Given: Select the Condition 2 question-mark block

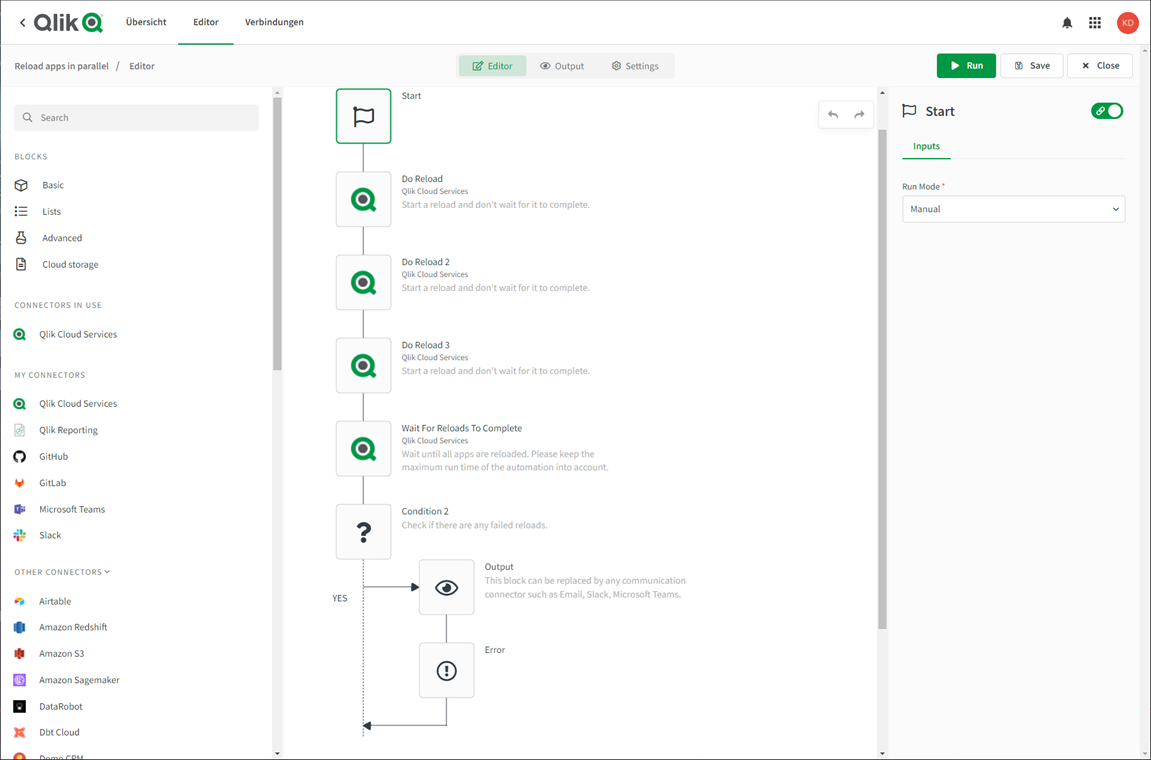Looking at the screenshot, I should (x=363, y=532).
